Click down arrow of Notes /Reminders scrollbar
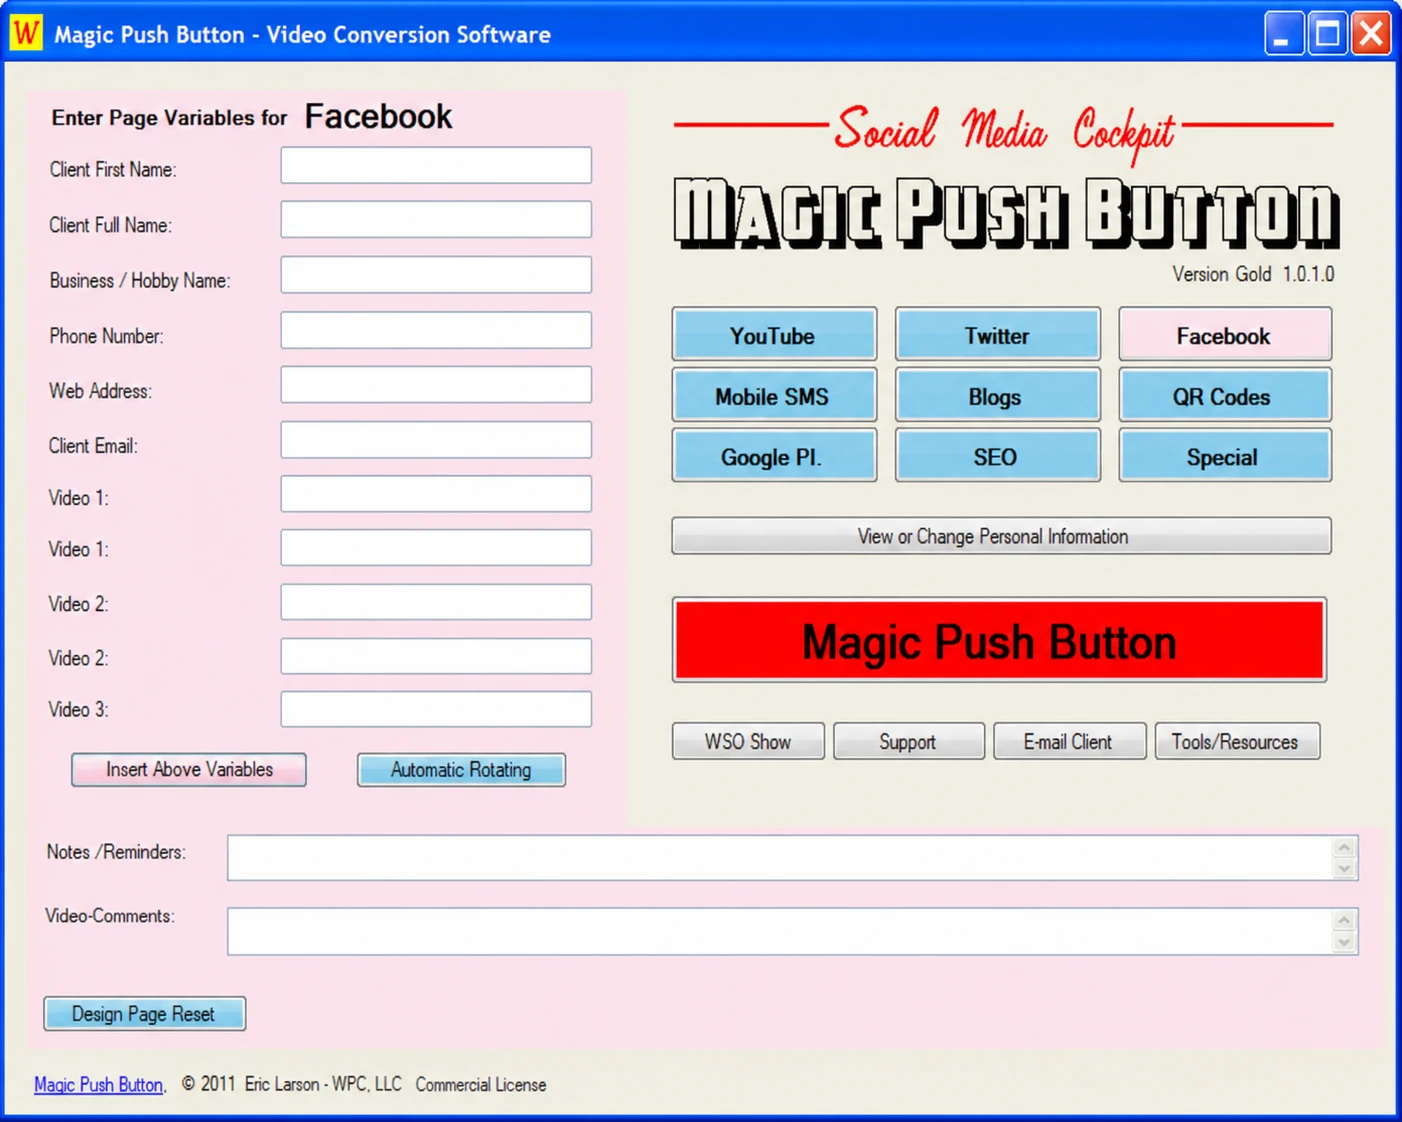 click(1345, 869)
